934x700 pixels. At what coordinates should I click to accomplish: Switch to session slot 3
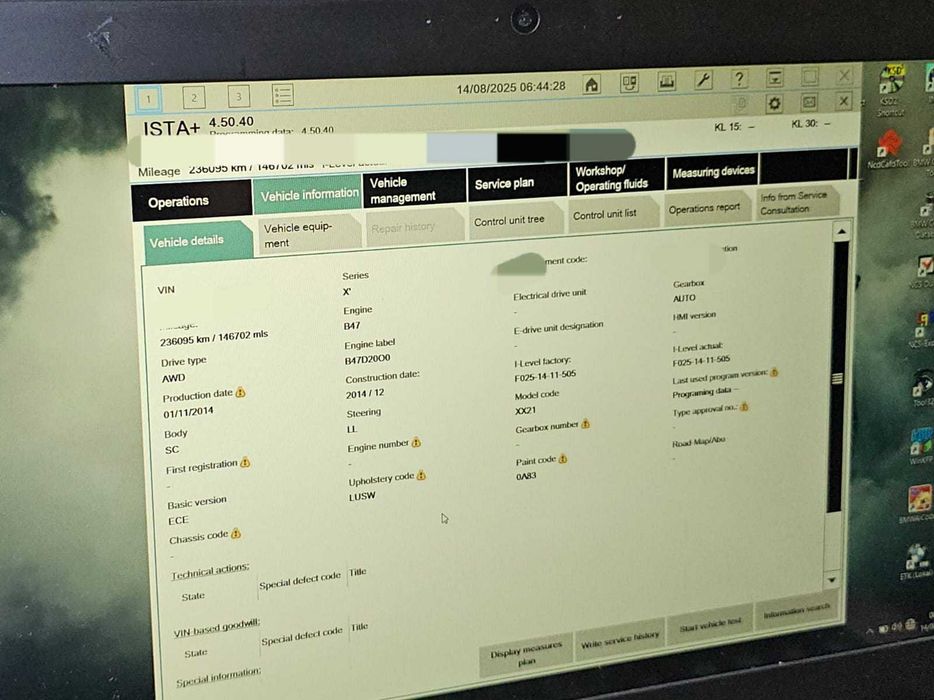(238, 96)
